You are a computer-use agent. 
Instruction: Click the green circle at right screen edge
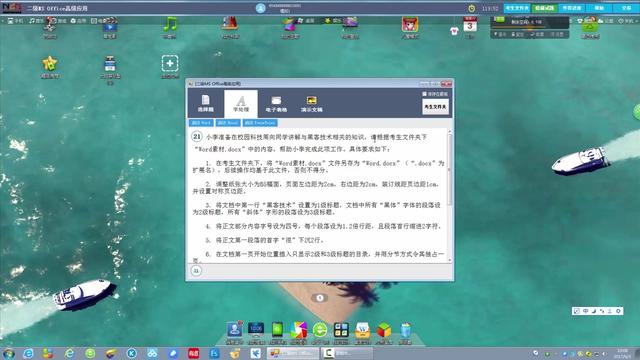(637, 112)
